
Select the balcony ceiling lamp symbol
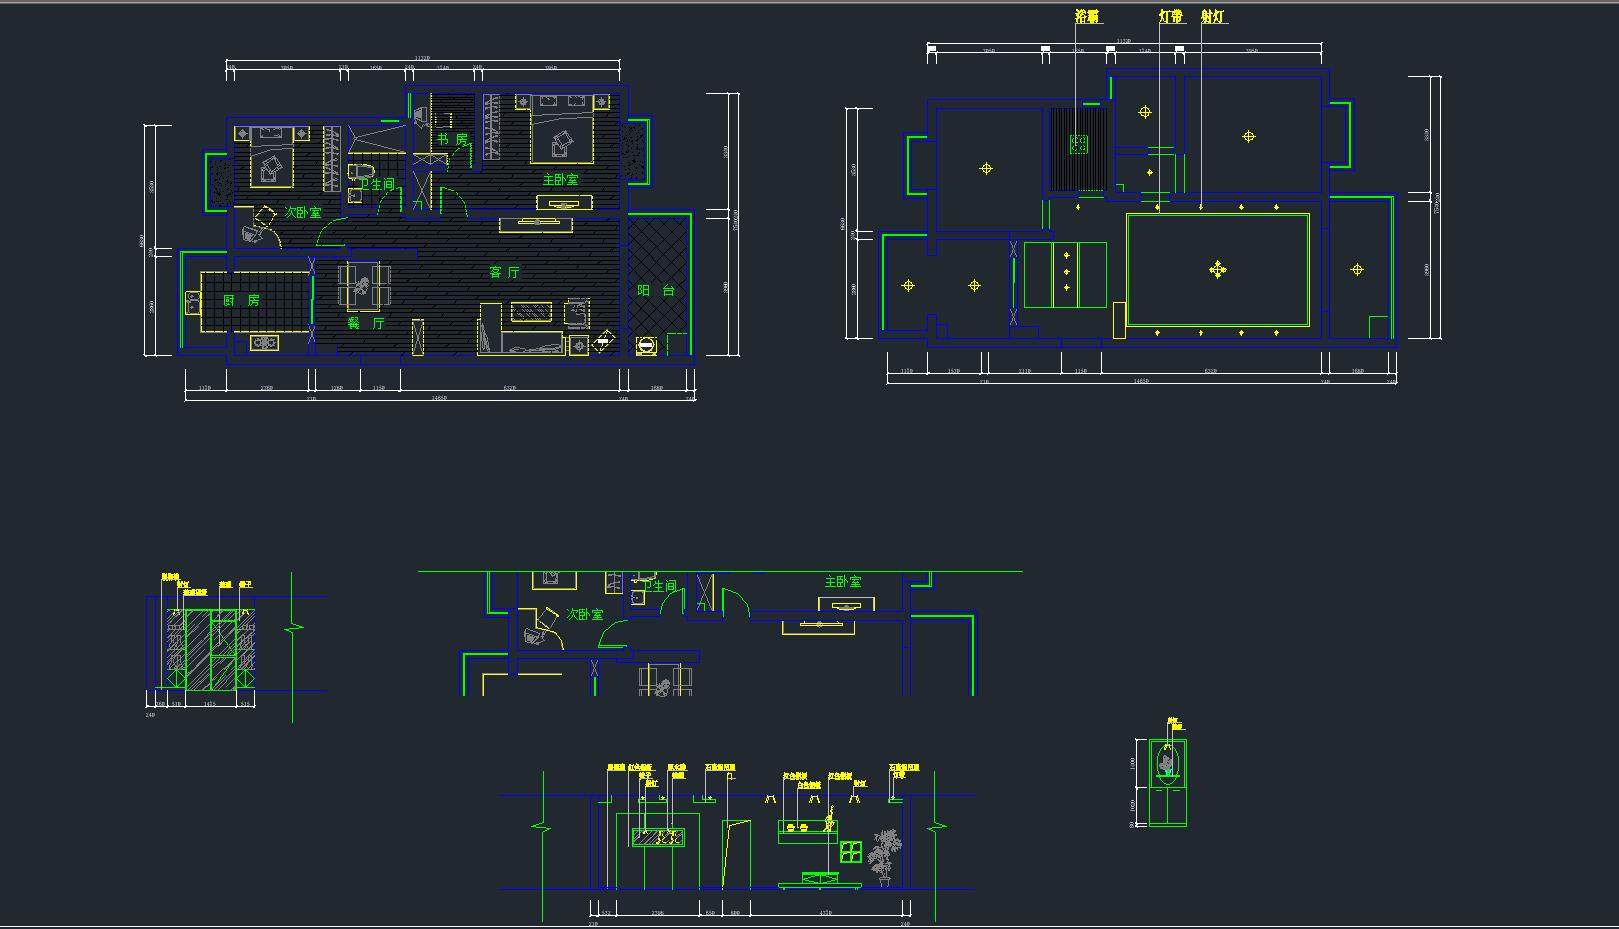[x=1357, y=269]
